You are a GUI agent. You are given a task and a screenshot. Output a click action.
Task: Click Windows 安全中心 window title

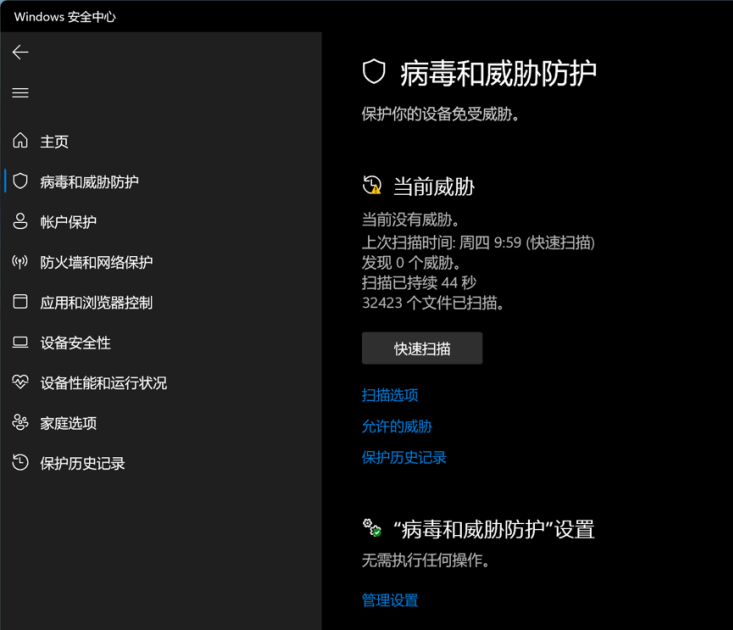pyautogui.click(x=65, y=17)
